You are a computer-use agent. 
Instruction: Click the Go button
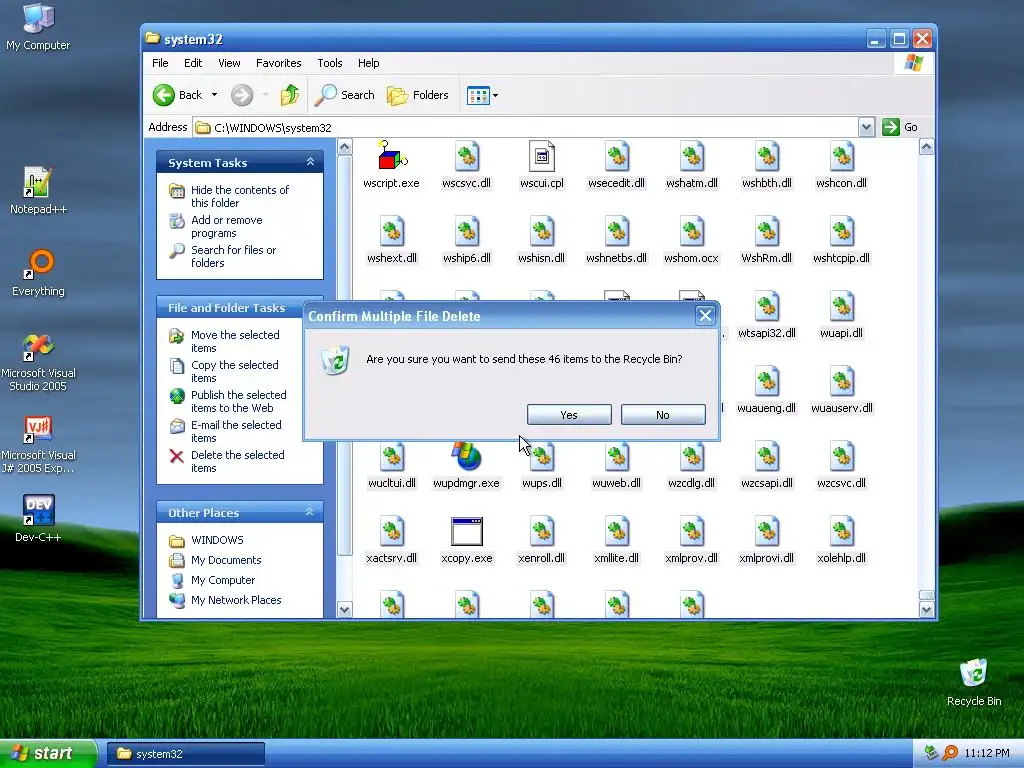900,127
